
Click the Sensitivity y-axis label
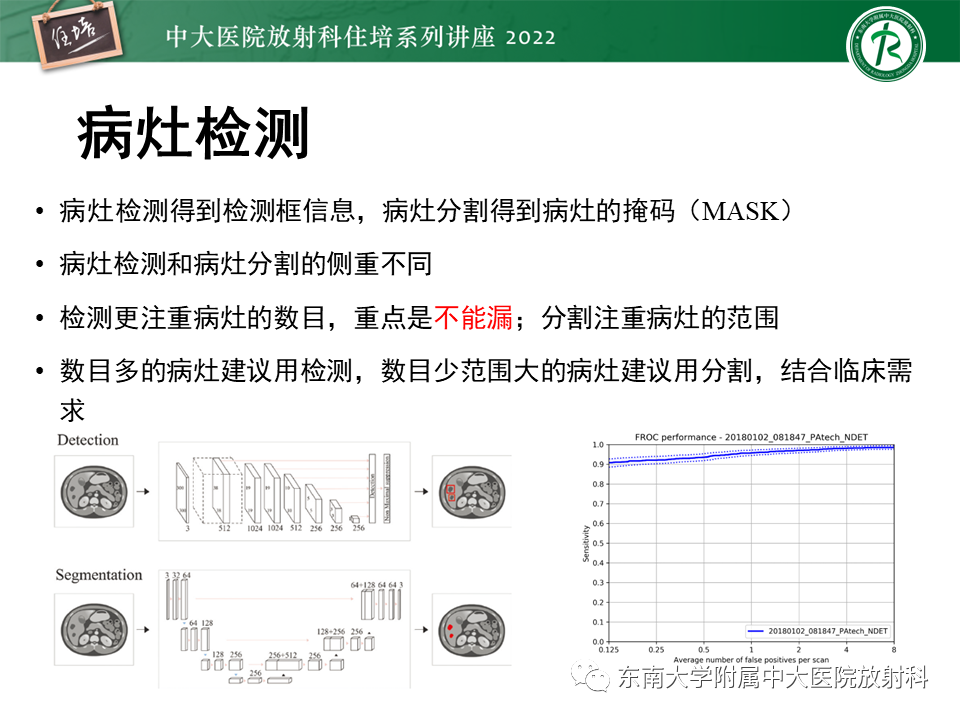[586, 542]
